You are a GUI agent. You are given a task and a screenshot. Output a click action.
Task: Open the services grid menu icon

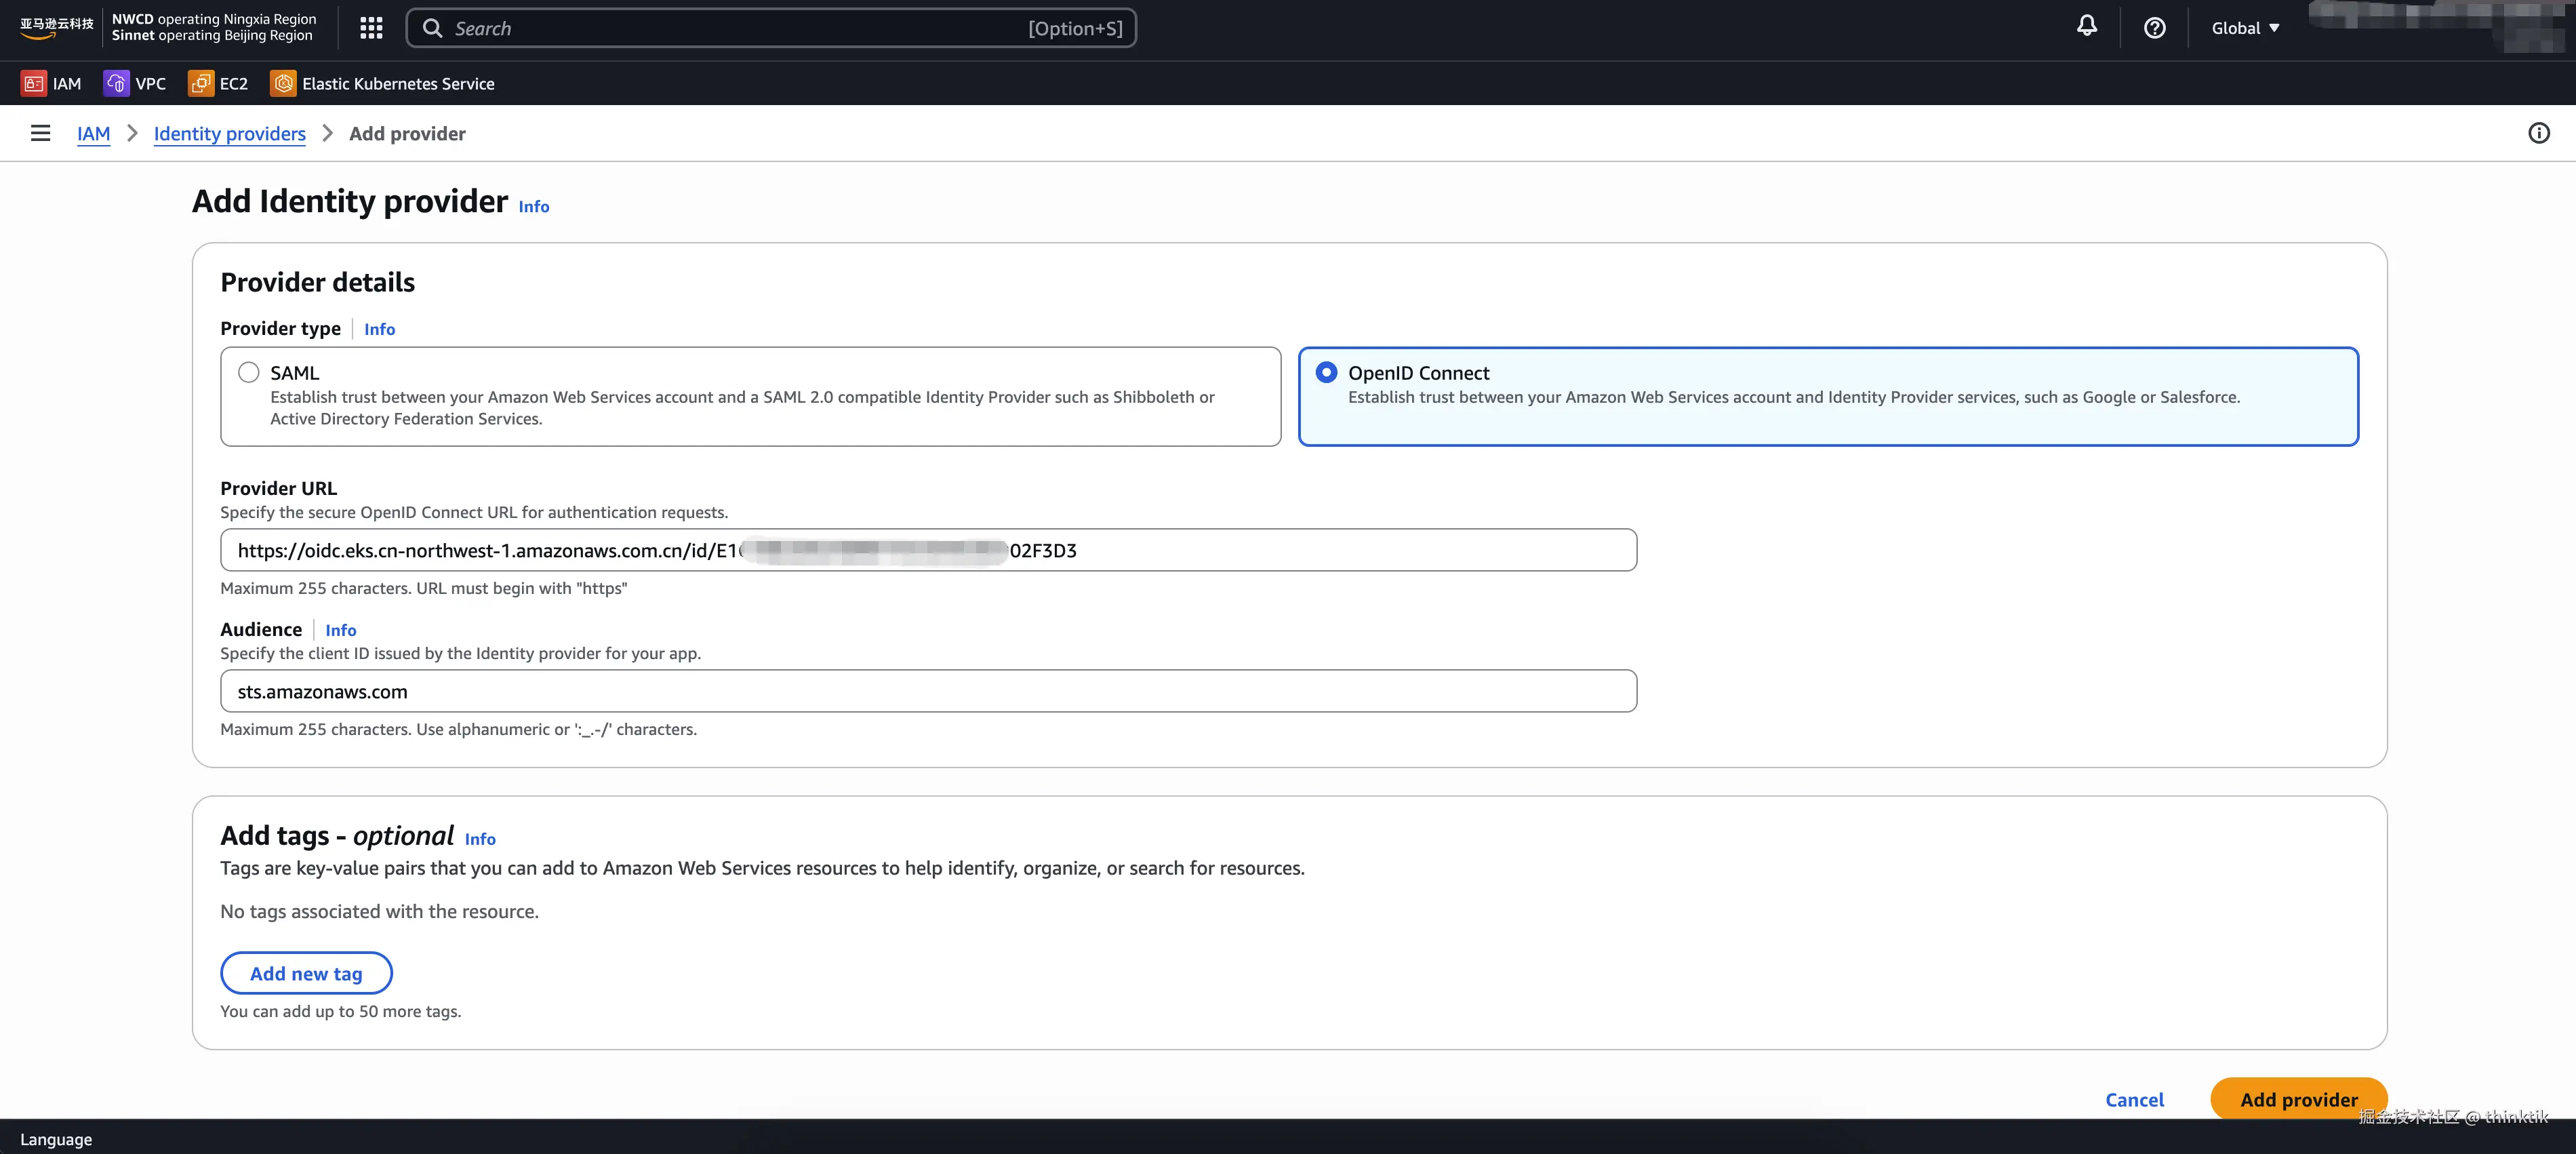(x=371, y=28)
